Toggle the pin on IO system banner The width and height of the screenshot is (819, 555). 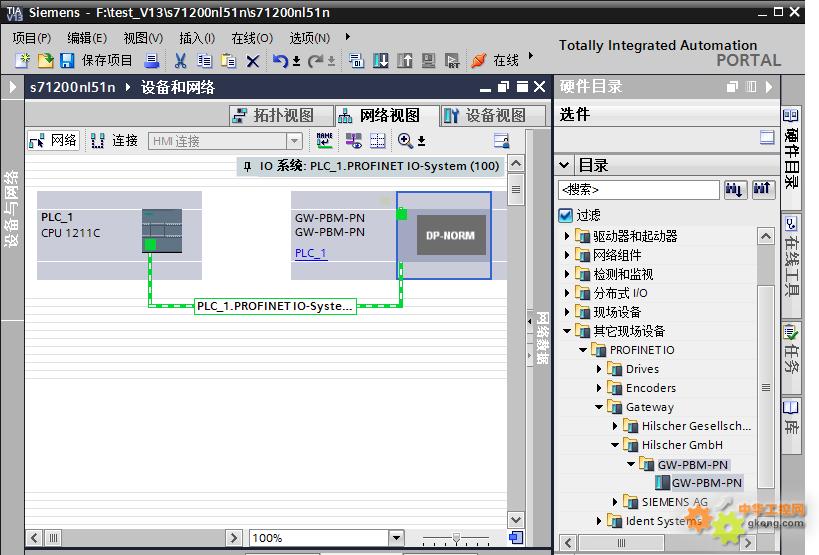coord(248,167)
